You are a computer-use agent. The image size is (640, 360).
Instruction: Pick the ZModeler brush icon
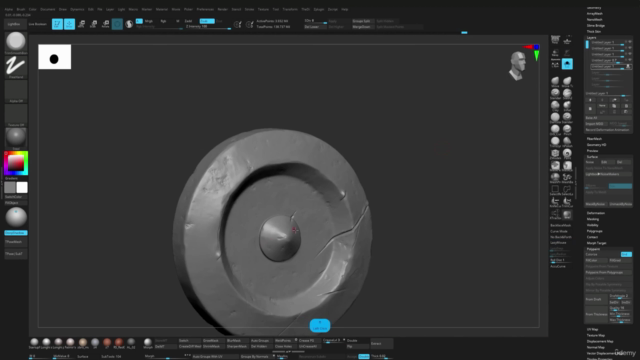pos(555,153)
